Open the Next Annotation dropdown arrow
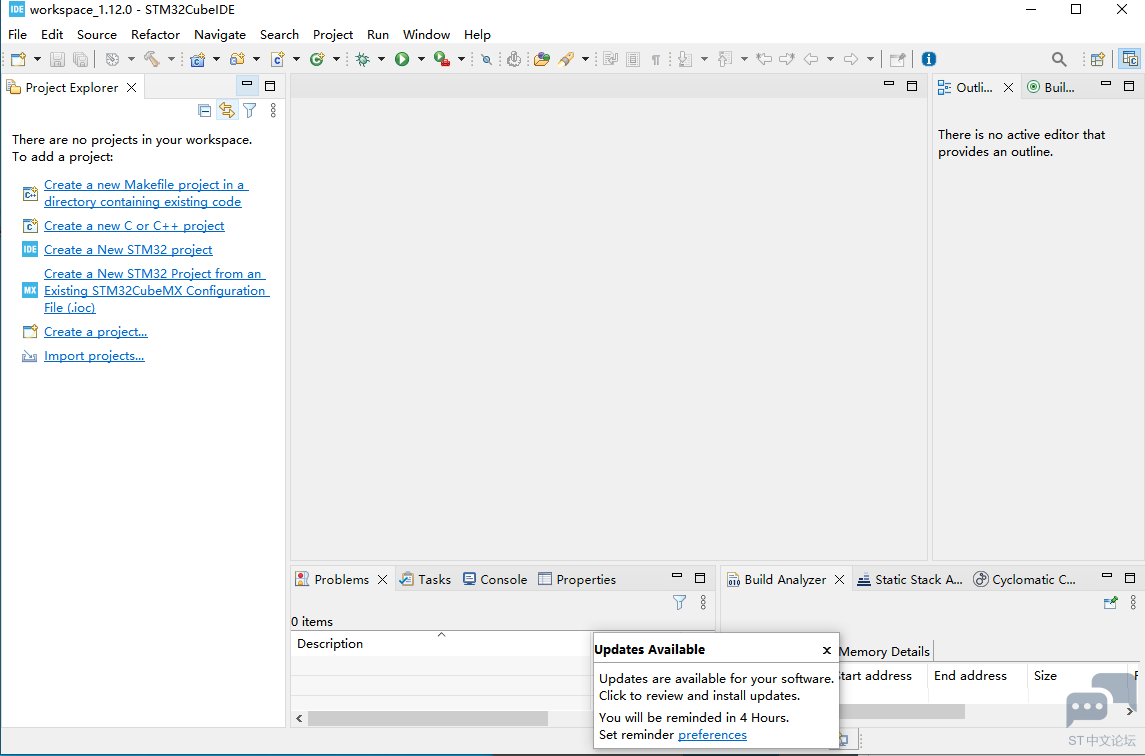The image size is (1145, 756). tap(704, 59)
